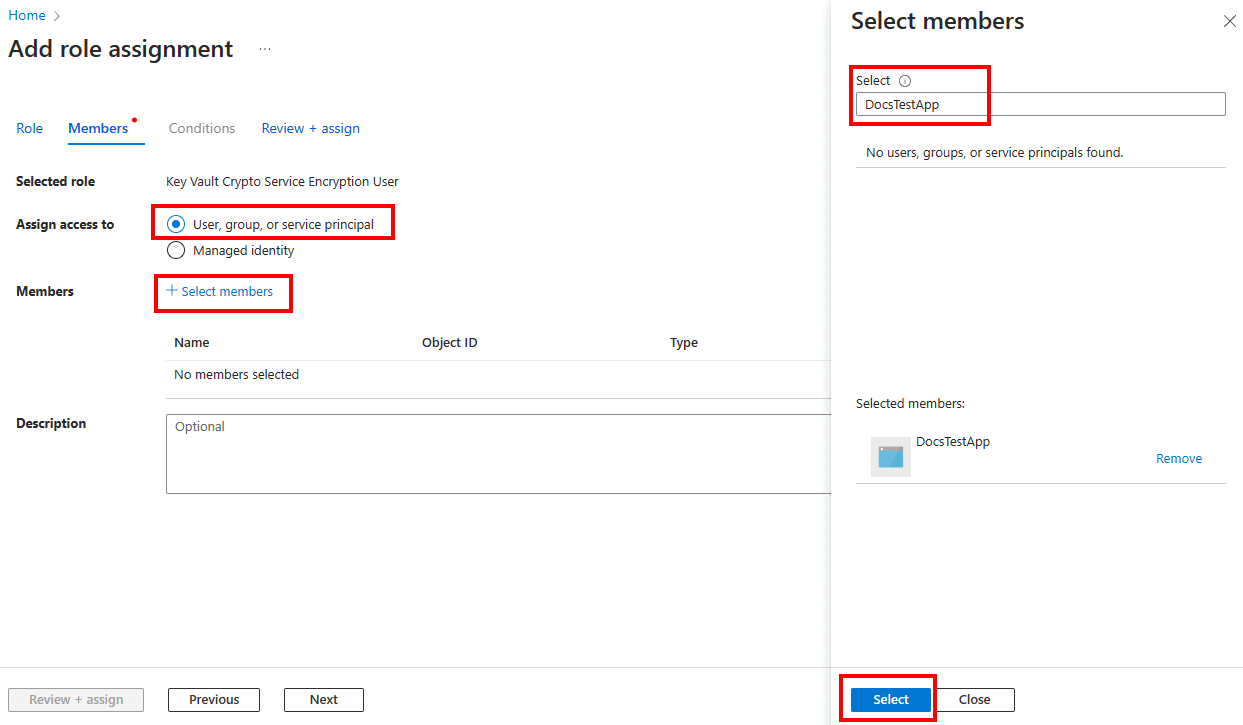Switch to the Conditions tab
Image resolution: width=1243 pixels, height=725 pixels.
click(x=201, y=128)
